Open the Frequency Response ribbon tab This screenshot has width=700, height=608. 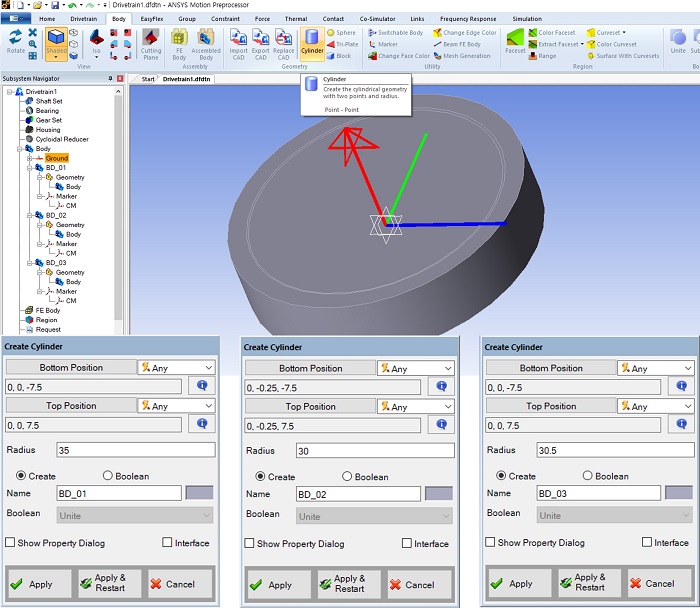point(468,19)
